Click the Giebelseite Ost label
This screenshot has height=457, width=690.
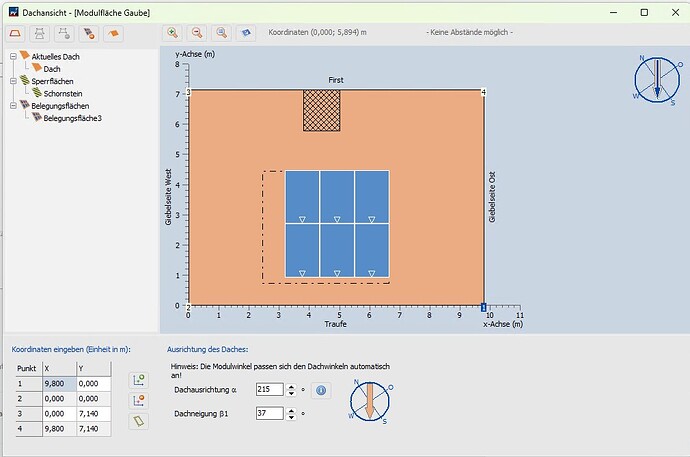click(x=492, y=197)
